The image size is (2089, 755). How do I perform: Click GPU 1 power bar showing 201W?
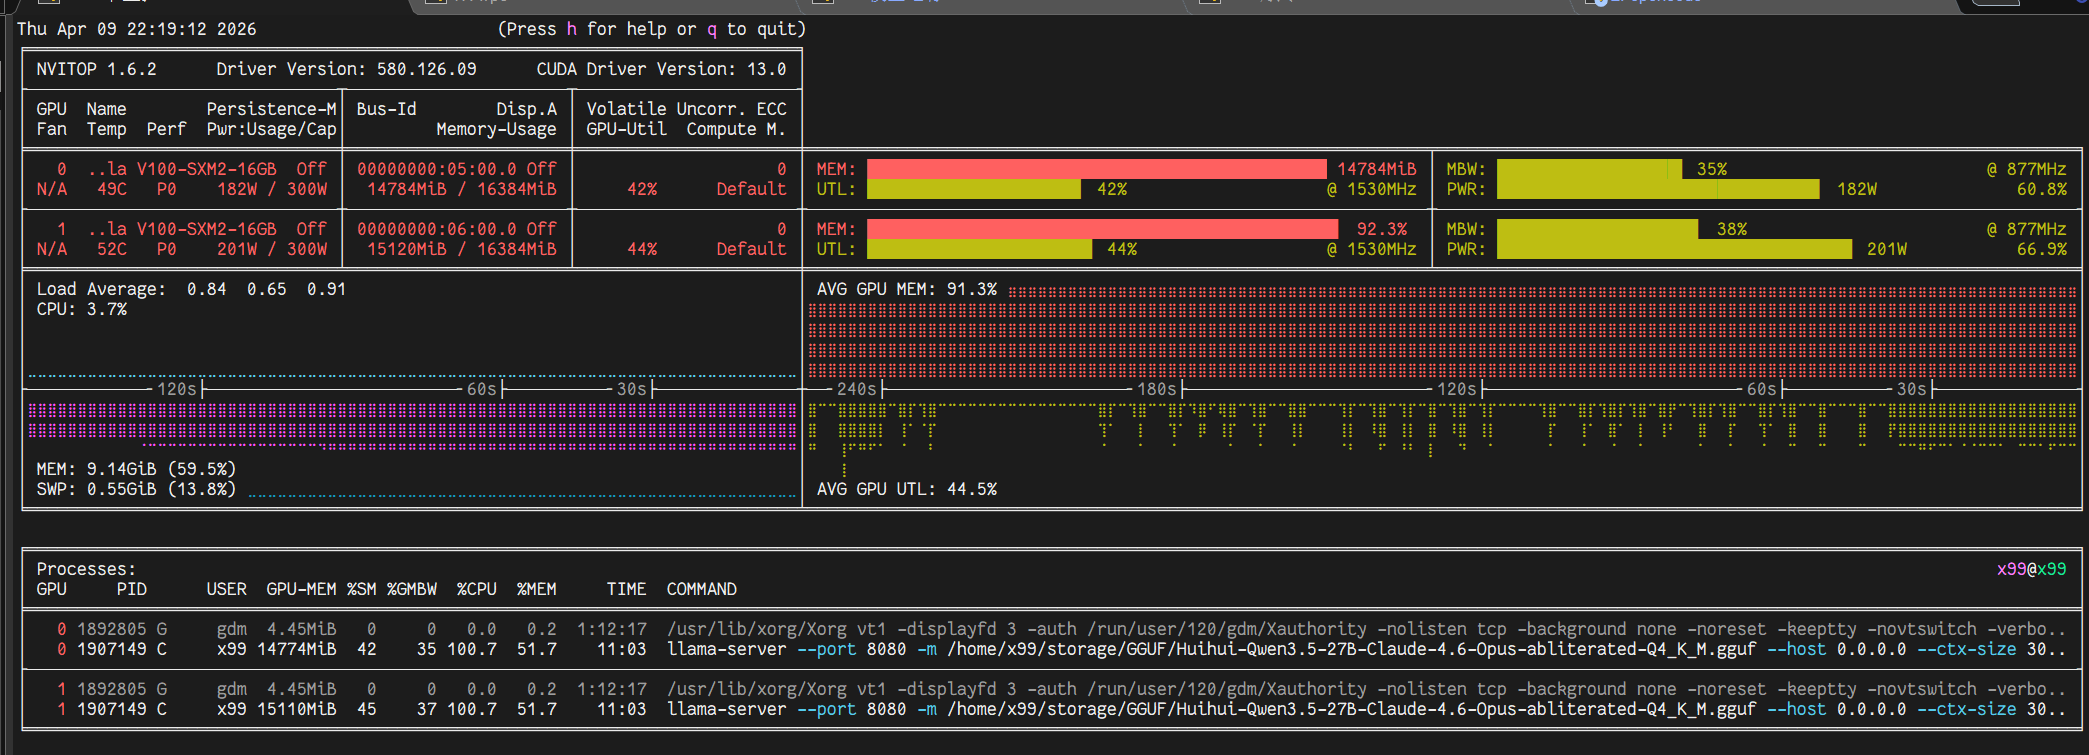coord(1673,249)
